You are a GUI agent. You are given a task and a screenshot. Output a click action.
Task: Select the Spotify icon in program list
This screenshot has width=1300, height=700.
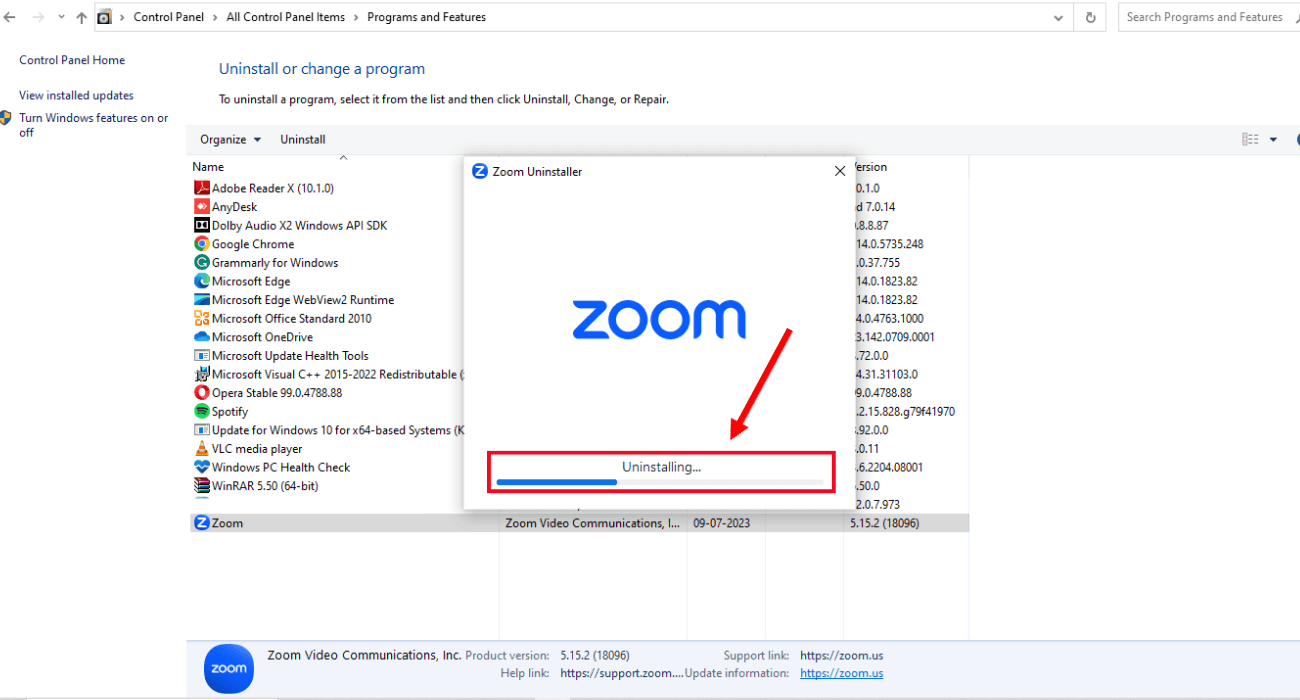(x=201, y=411)
